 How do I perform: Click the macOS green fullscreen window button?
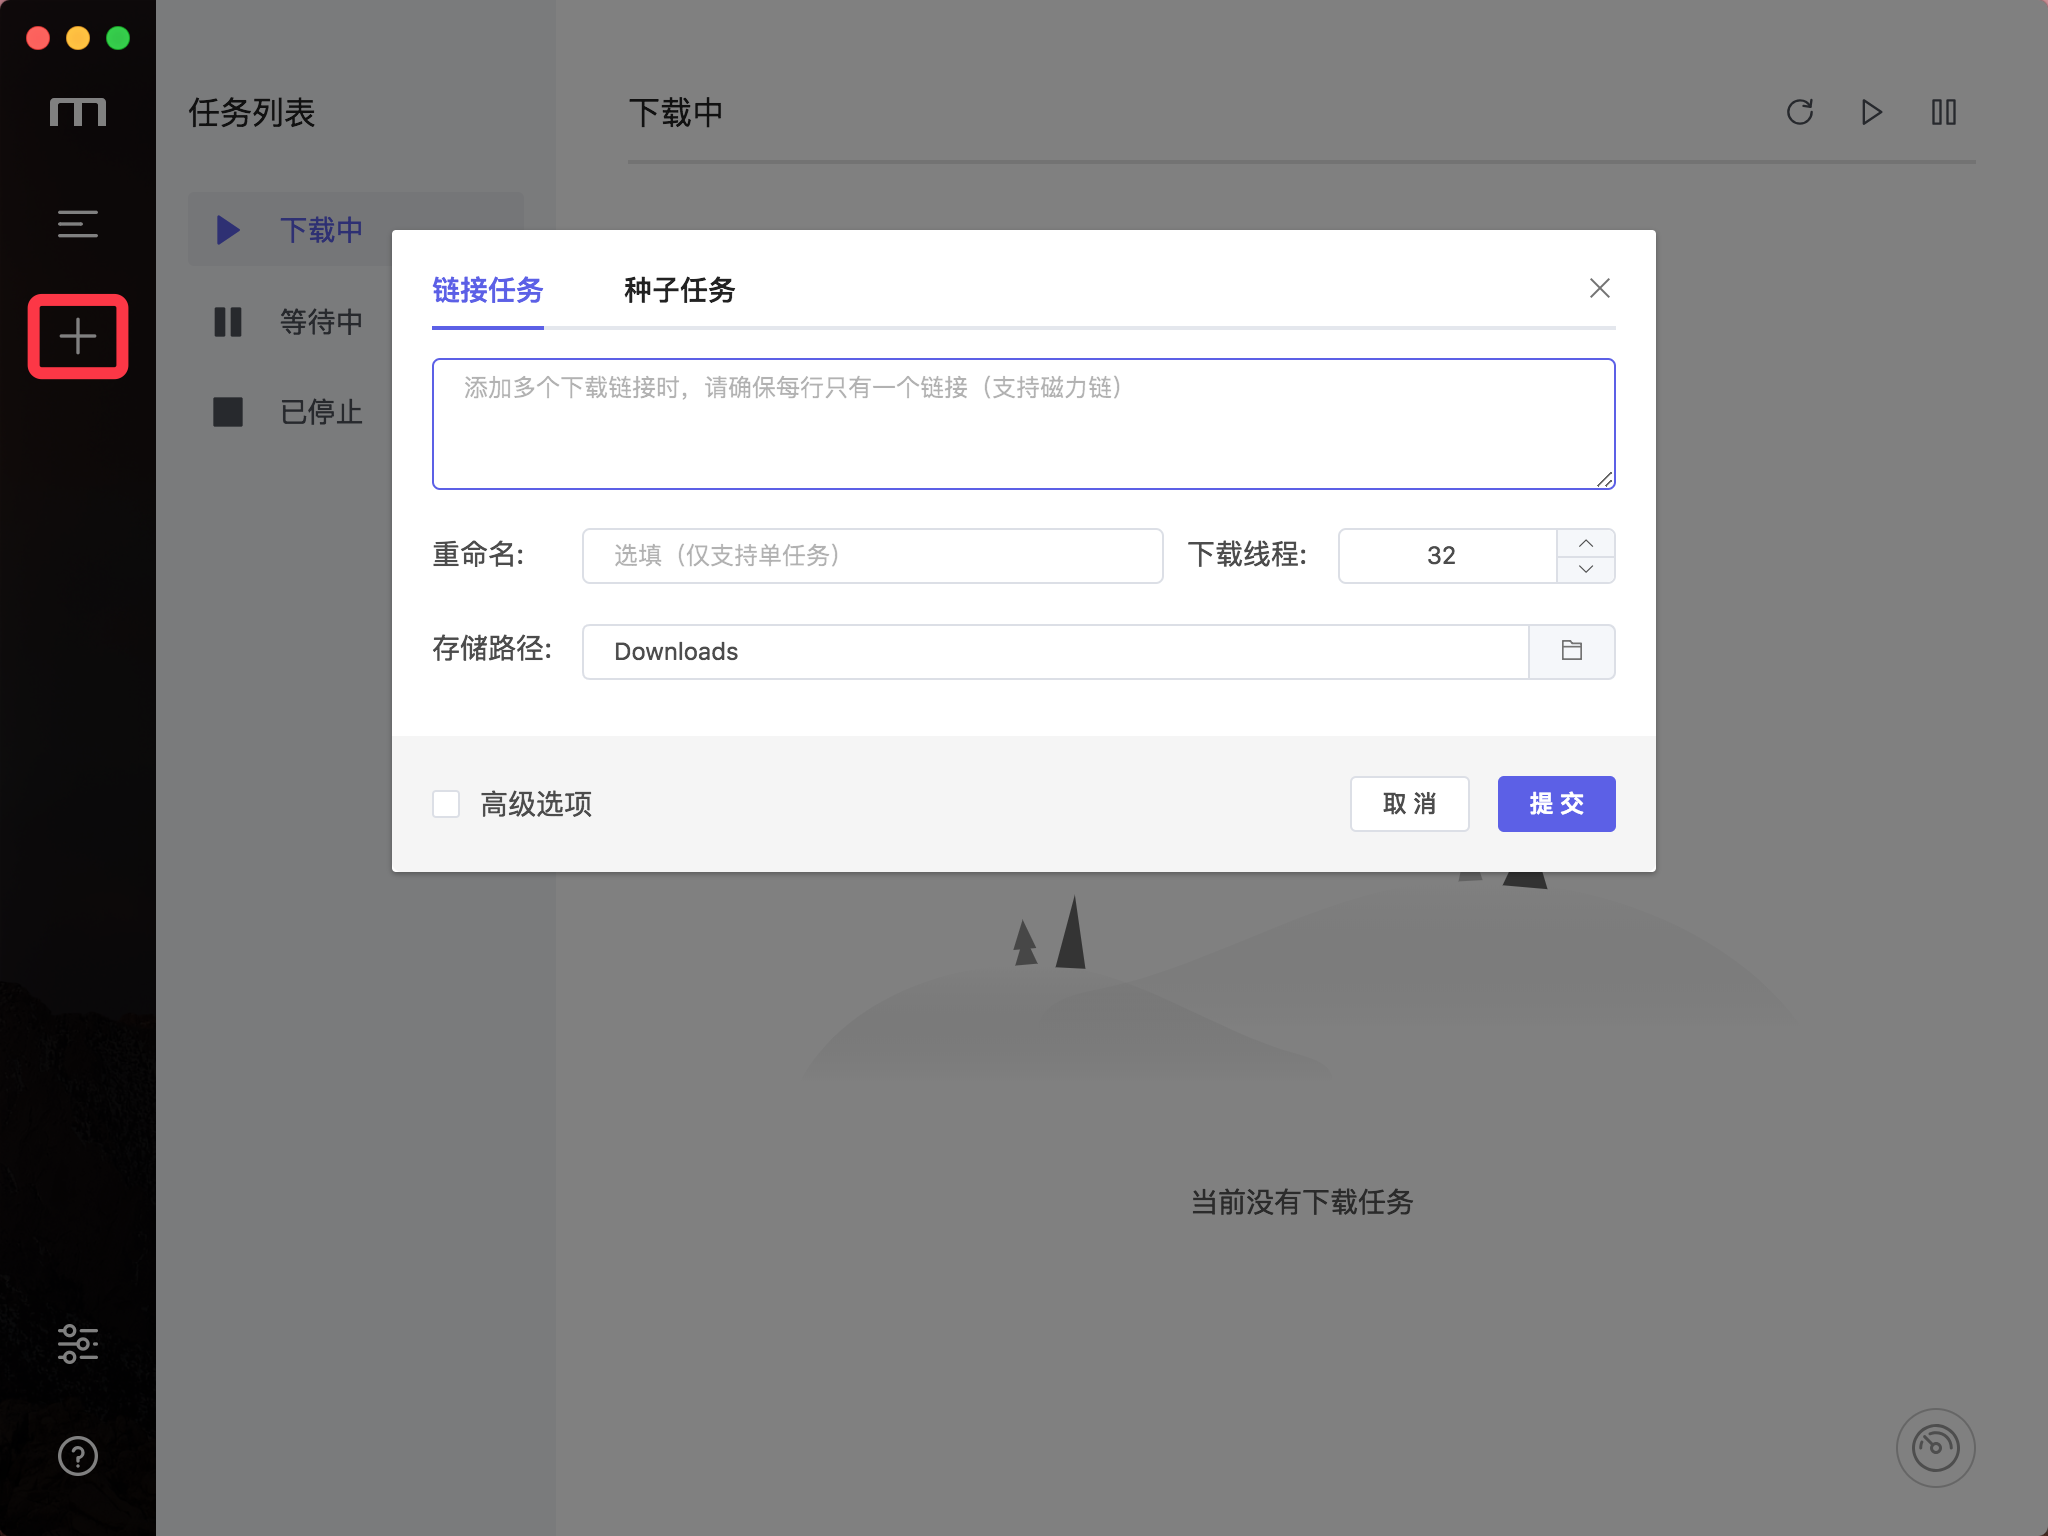tap(118, 38)
